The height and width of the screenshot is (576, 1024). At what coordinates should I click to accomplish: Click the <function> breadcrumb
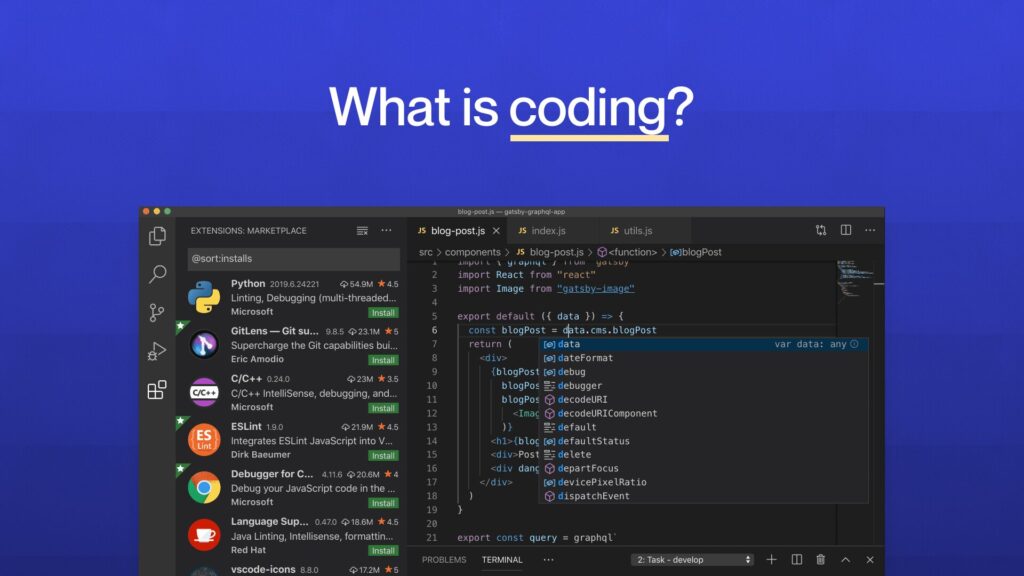[627, 252]
